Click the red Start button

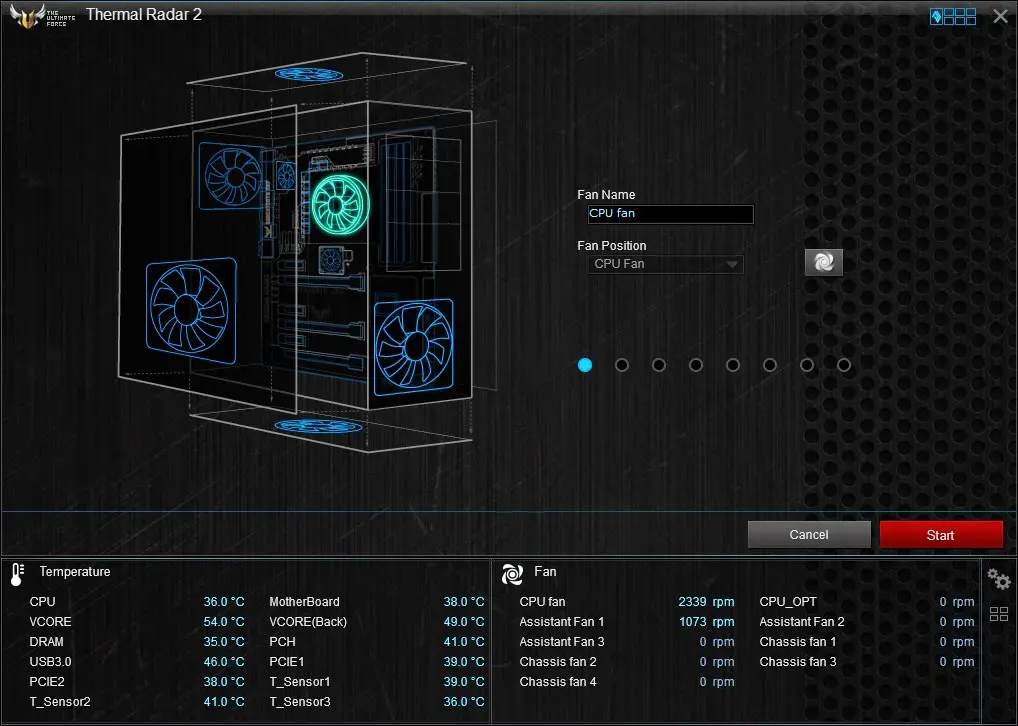pyautogui.click(x=941, y=534)
